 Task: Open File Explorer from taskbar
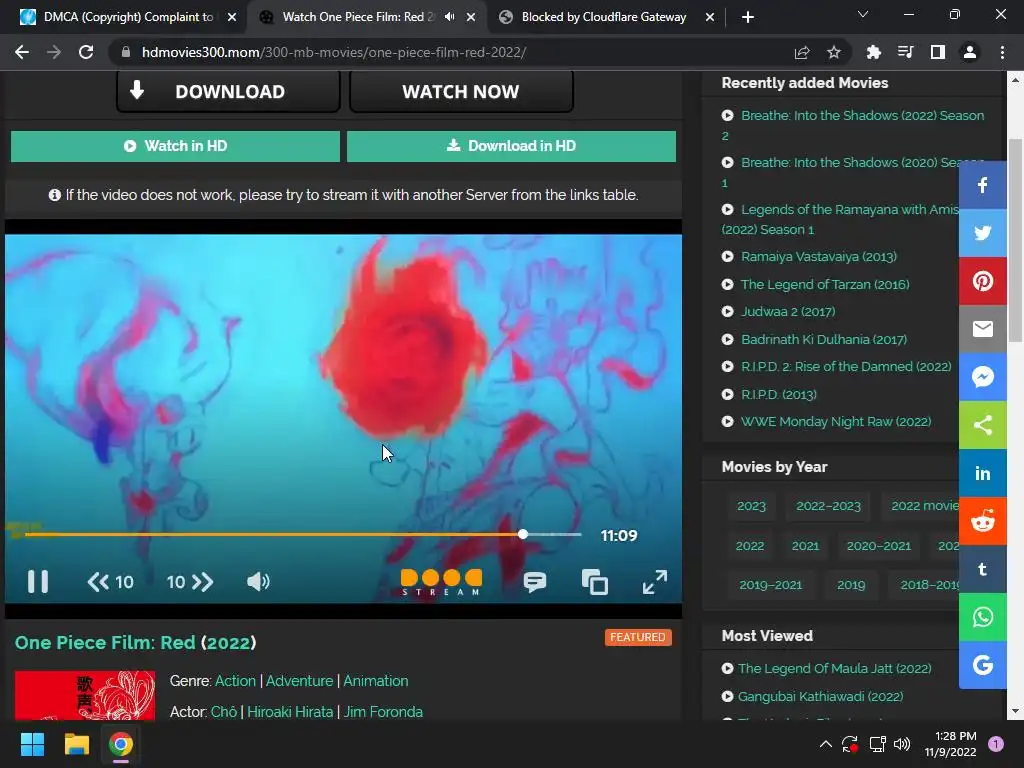tap(76, 744)
